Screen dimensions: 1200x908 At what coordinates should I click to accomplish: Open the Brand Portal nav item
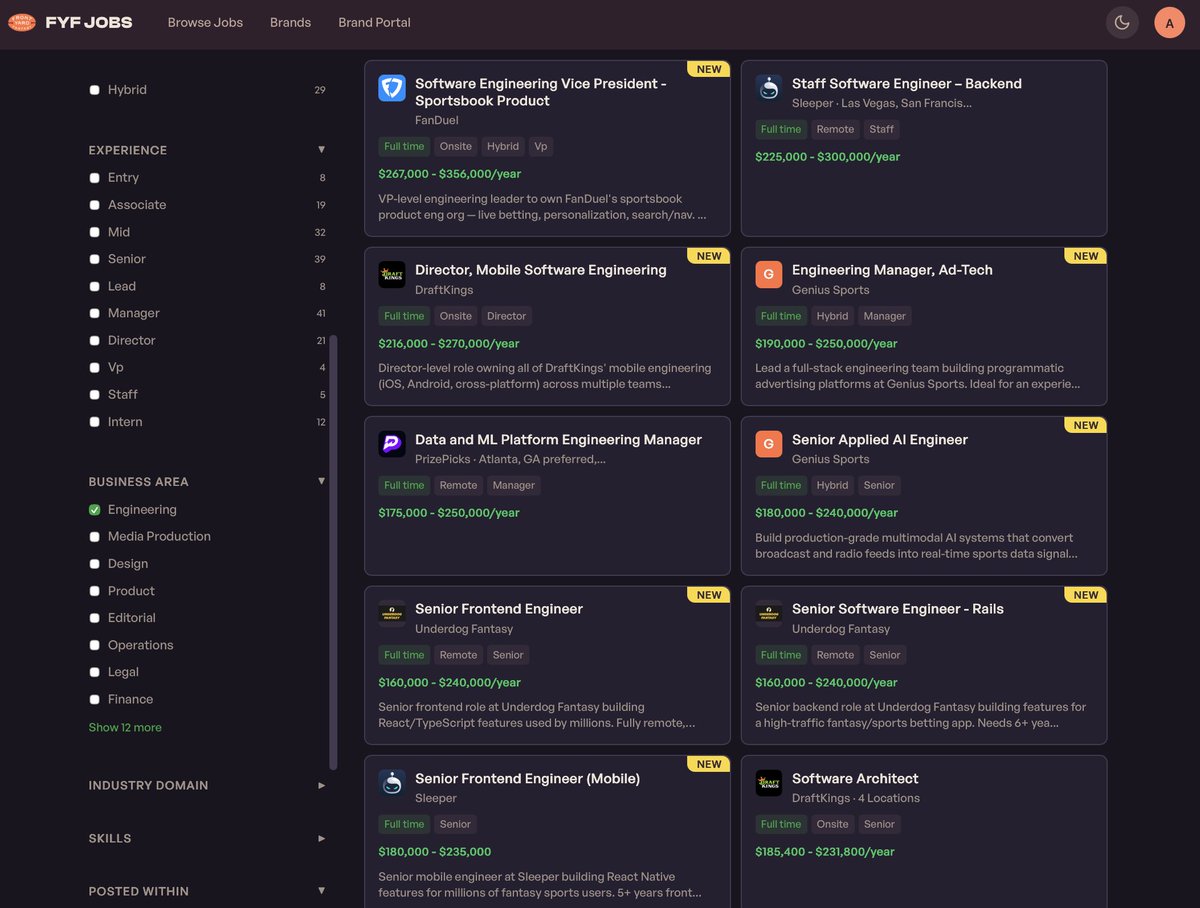pos(374,23)
